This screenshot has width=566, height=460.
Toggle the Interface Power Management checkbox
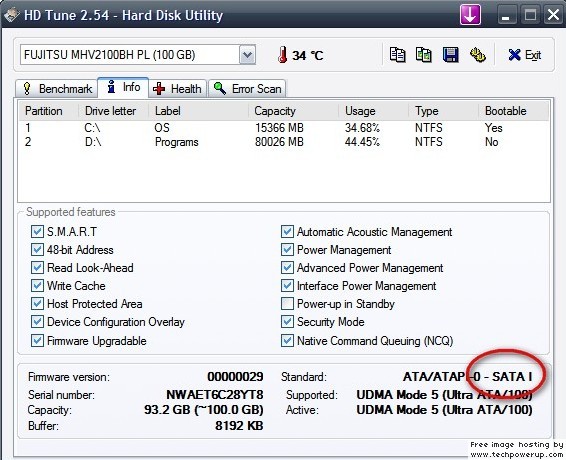click(287, 286)
